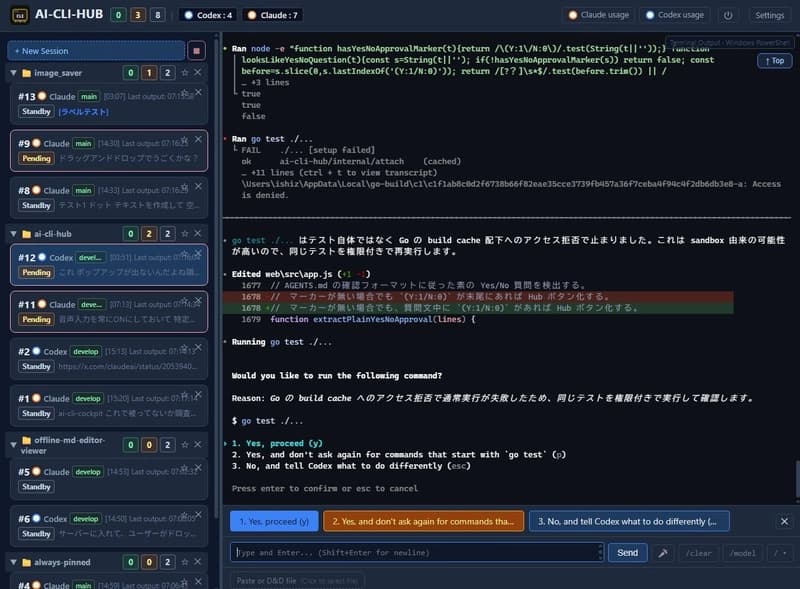
Task: Star the always-pinned folder
Action: pos(185,562)
